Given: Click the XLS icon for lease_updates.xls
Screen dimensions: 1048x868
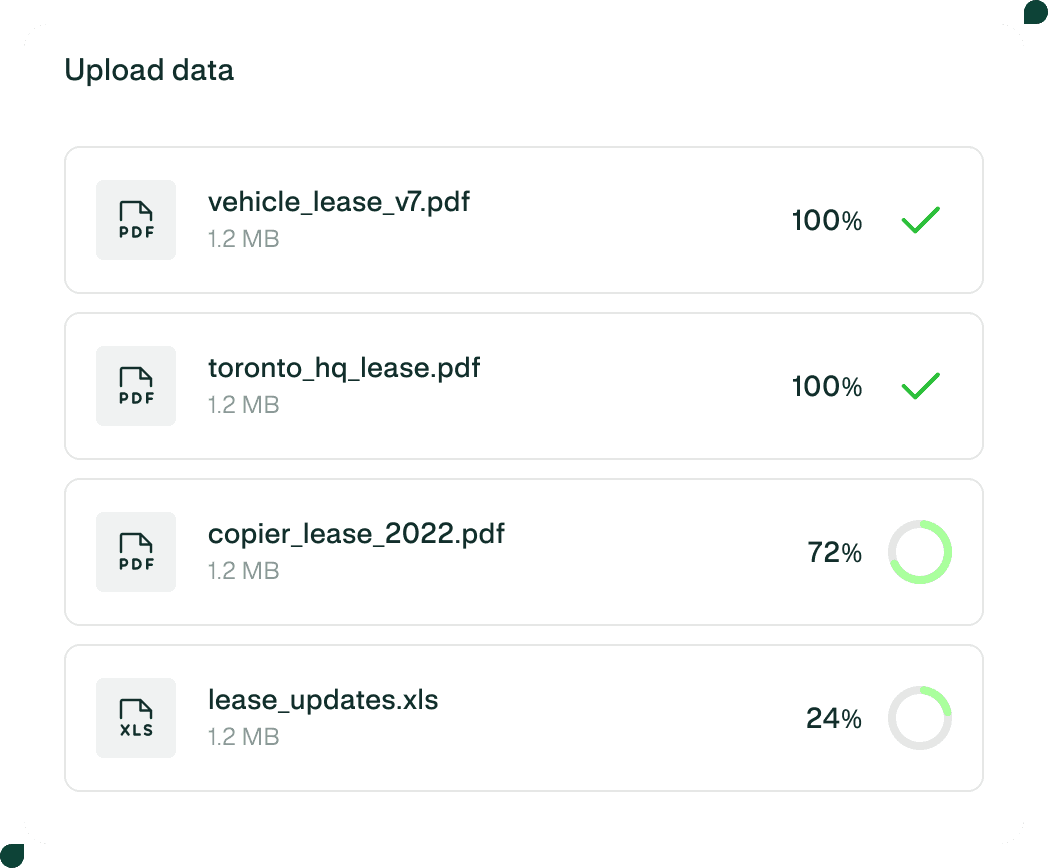Looking at the screenshot, I should pos(136,718).
